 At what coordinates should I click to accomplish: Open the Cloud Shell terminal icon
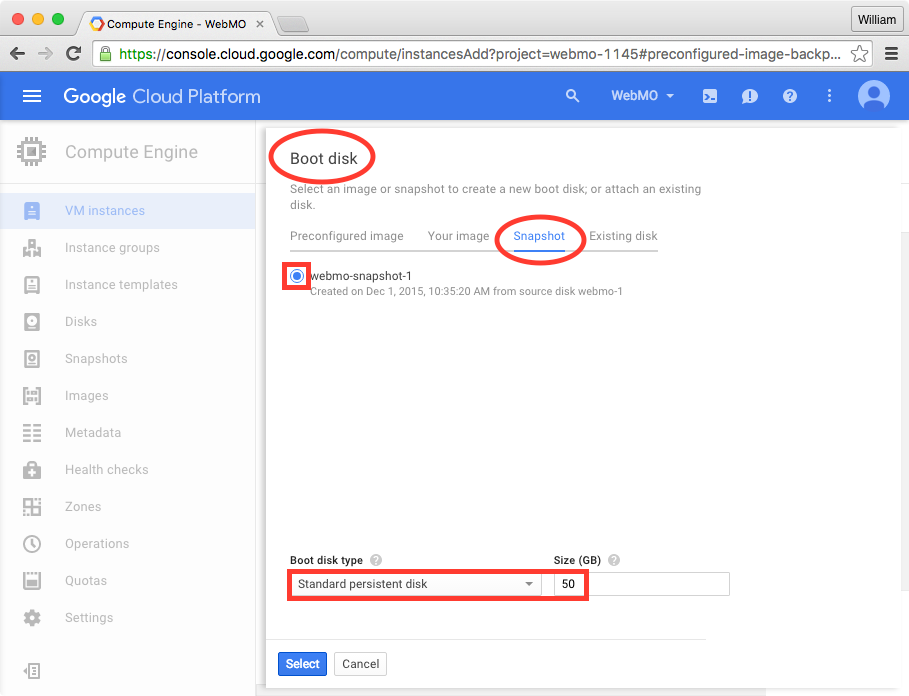click(x=710, y=96)
